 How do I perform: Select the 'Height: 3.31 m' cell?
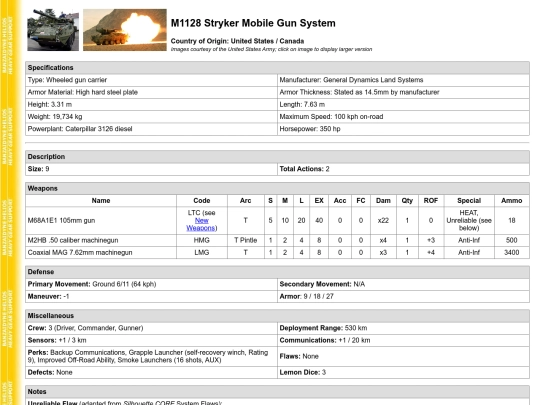click(x=151, y=104)
